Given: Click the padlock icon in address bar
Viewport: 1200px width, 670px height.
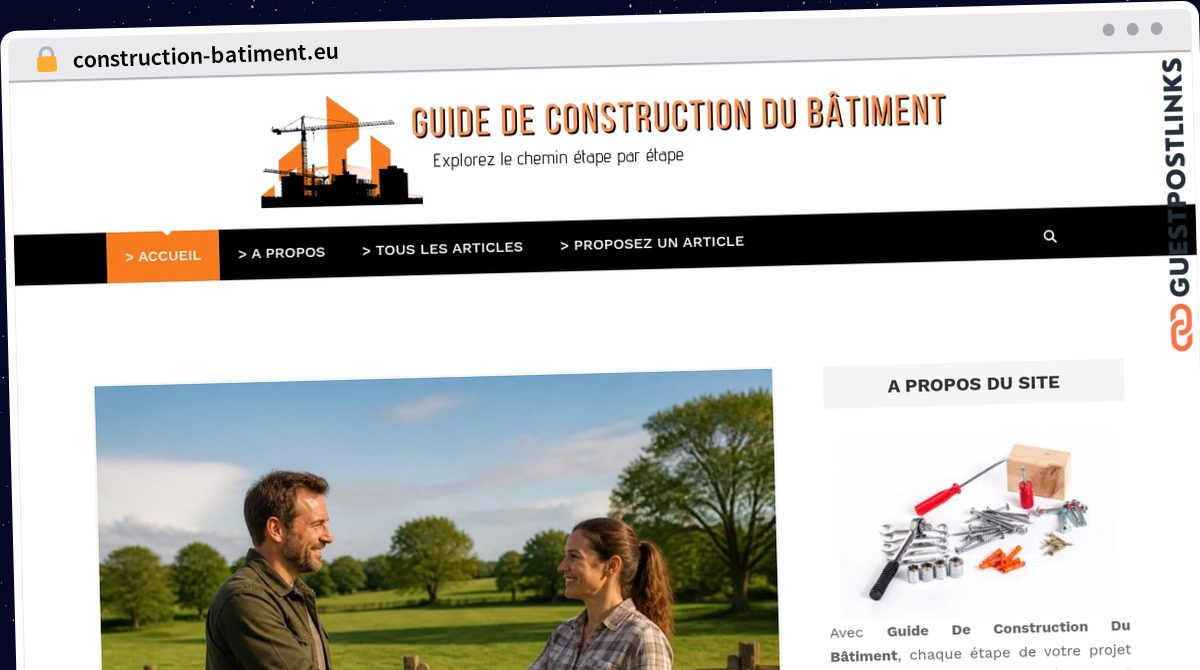Looking at the screenshot, I should point(46,59).
